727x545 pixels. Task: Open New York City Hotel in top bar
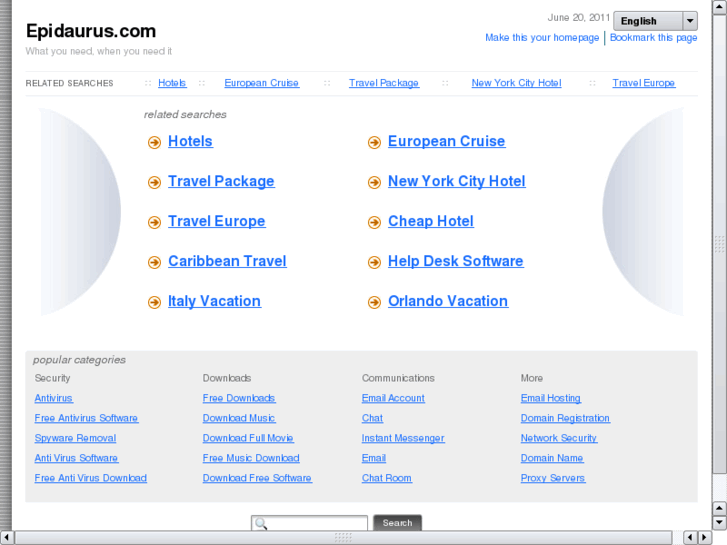(517, 83)
